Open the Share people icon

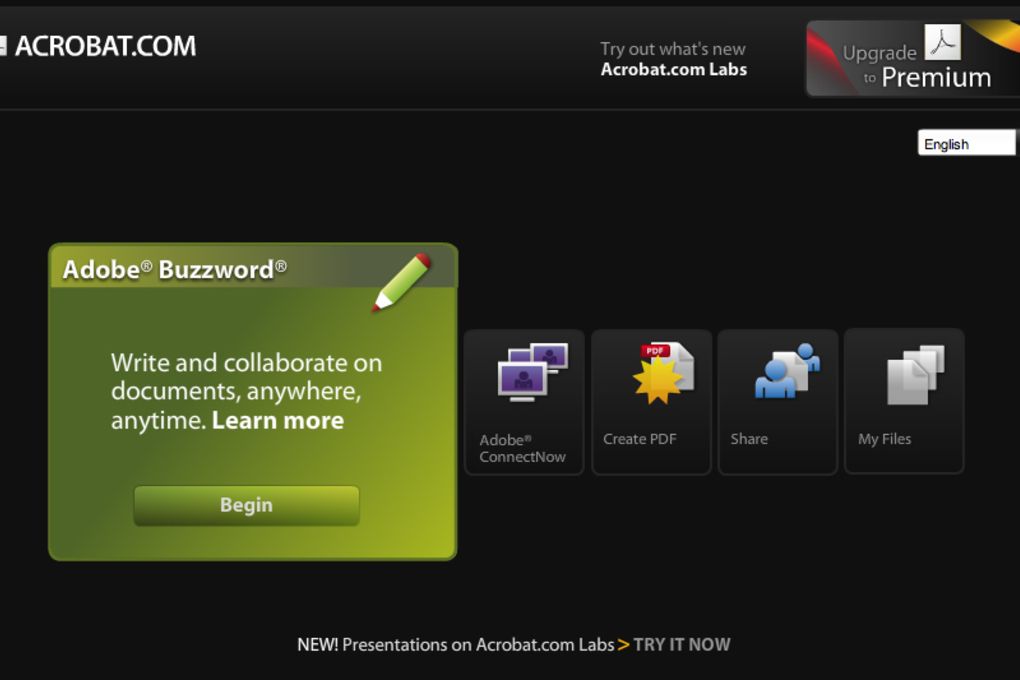pyautogui.click(x=787, y=371)
